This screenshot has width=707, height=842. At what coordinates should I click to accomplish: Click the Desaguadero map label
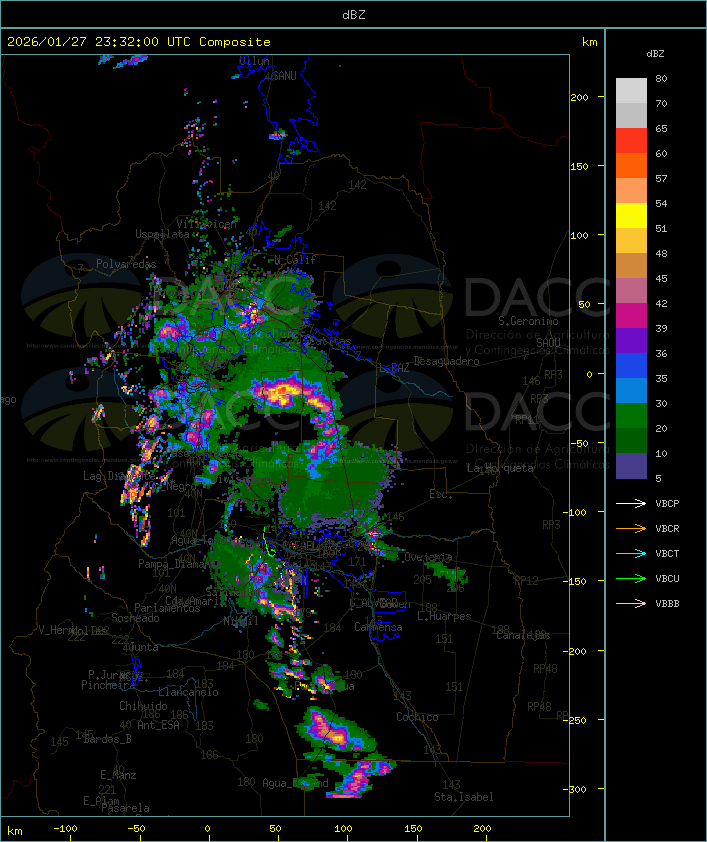coord(446,361)
